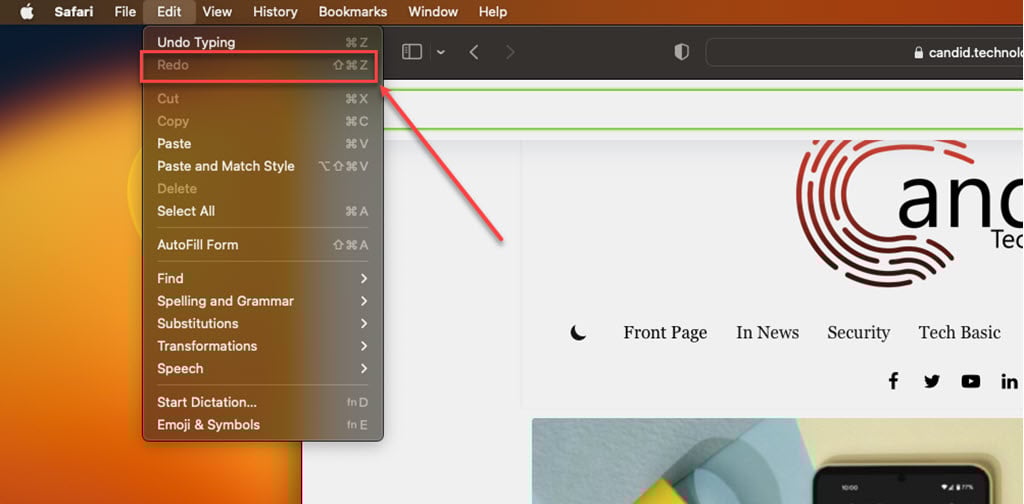Visit the LinkedIn page icon
The height and width of the screenshot is (504, 1024).
tap(1010, 381)
